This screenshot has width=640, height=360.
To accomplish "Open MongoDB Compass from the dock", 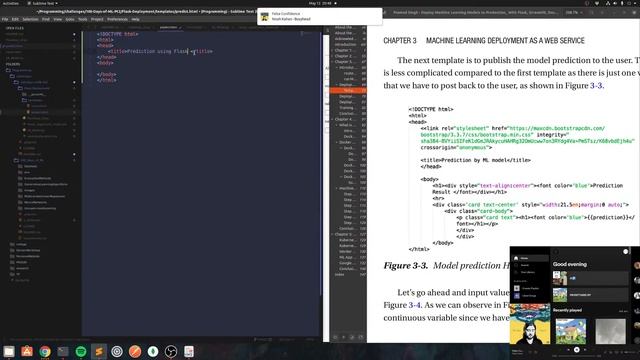I will pos(153,351).
